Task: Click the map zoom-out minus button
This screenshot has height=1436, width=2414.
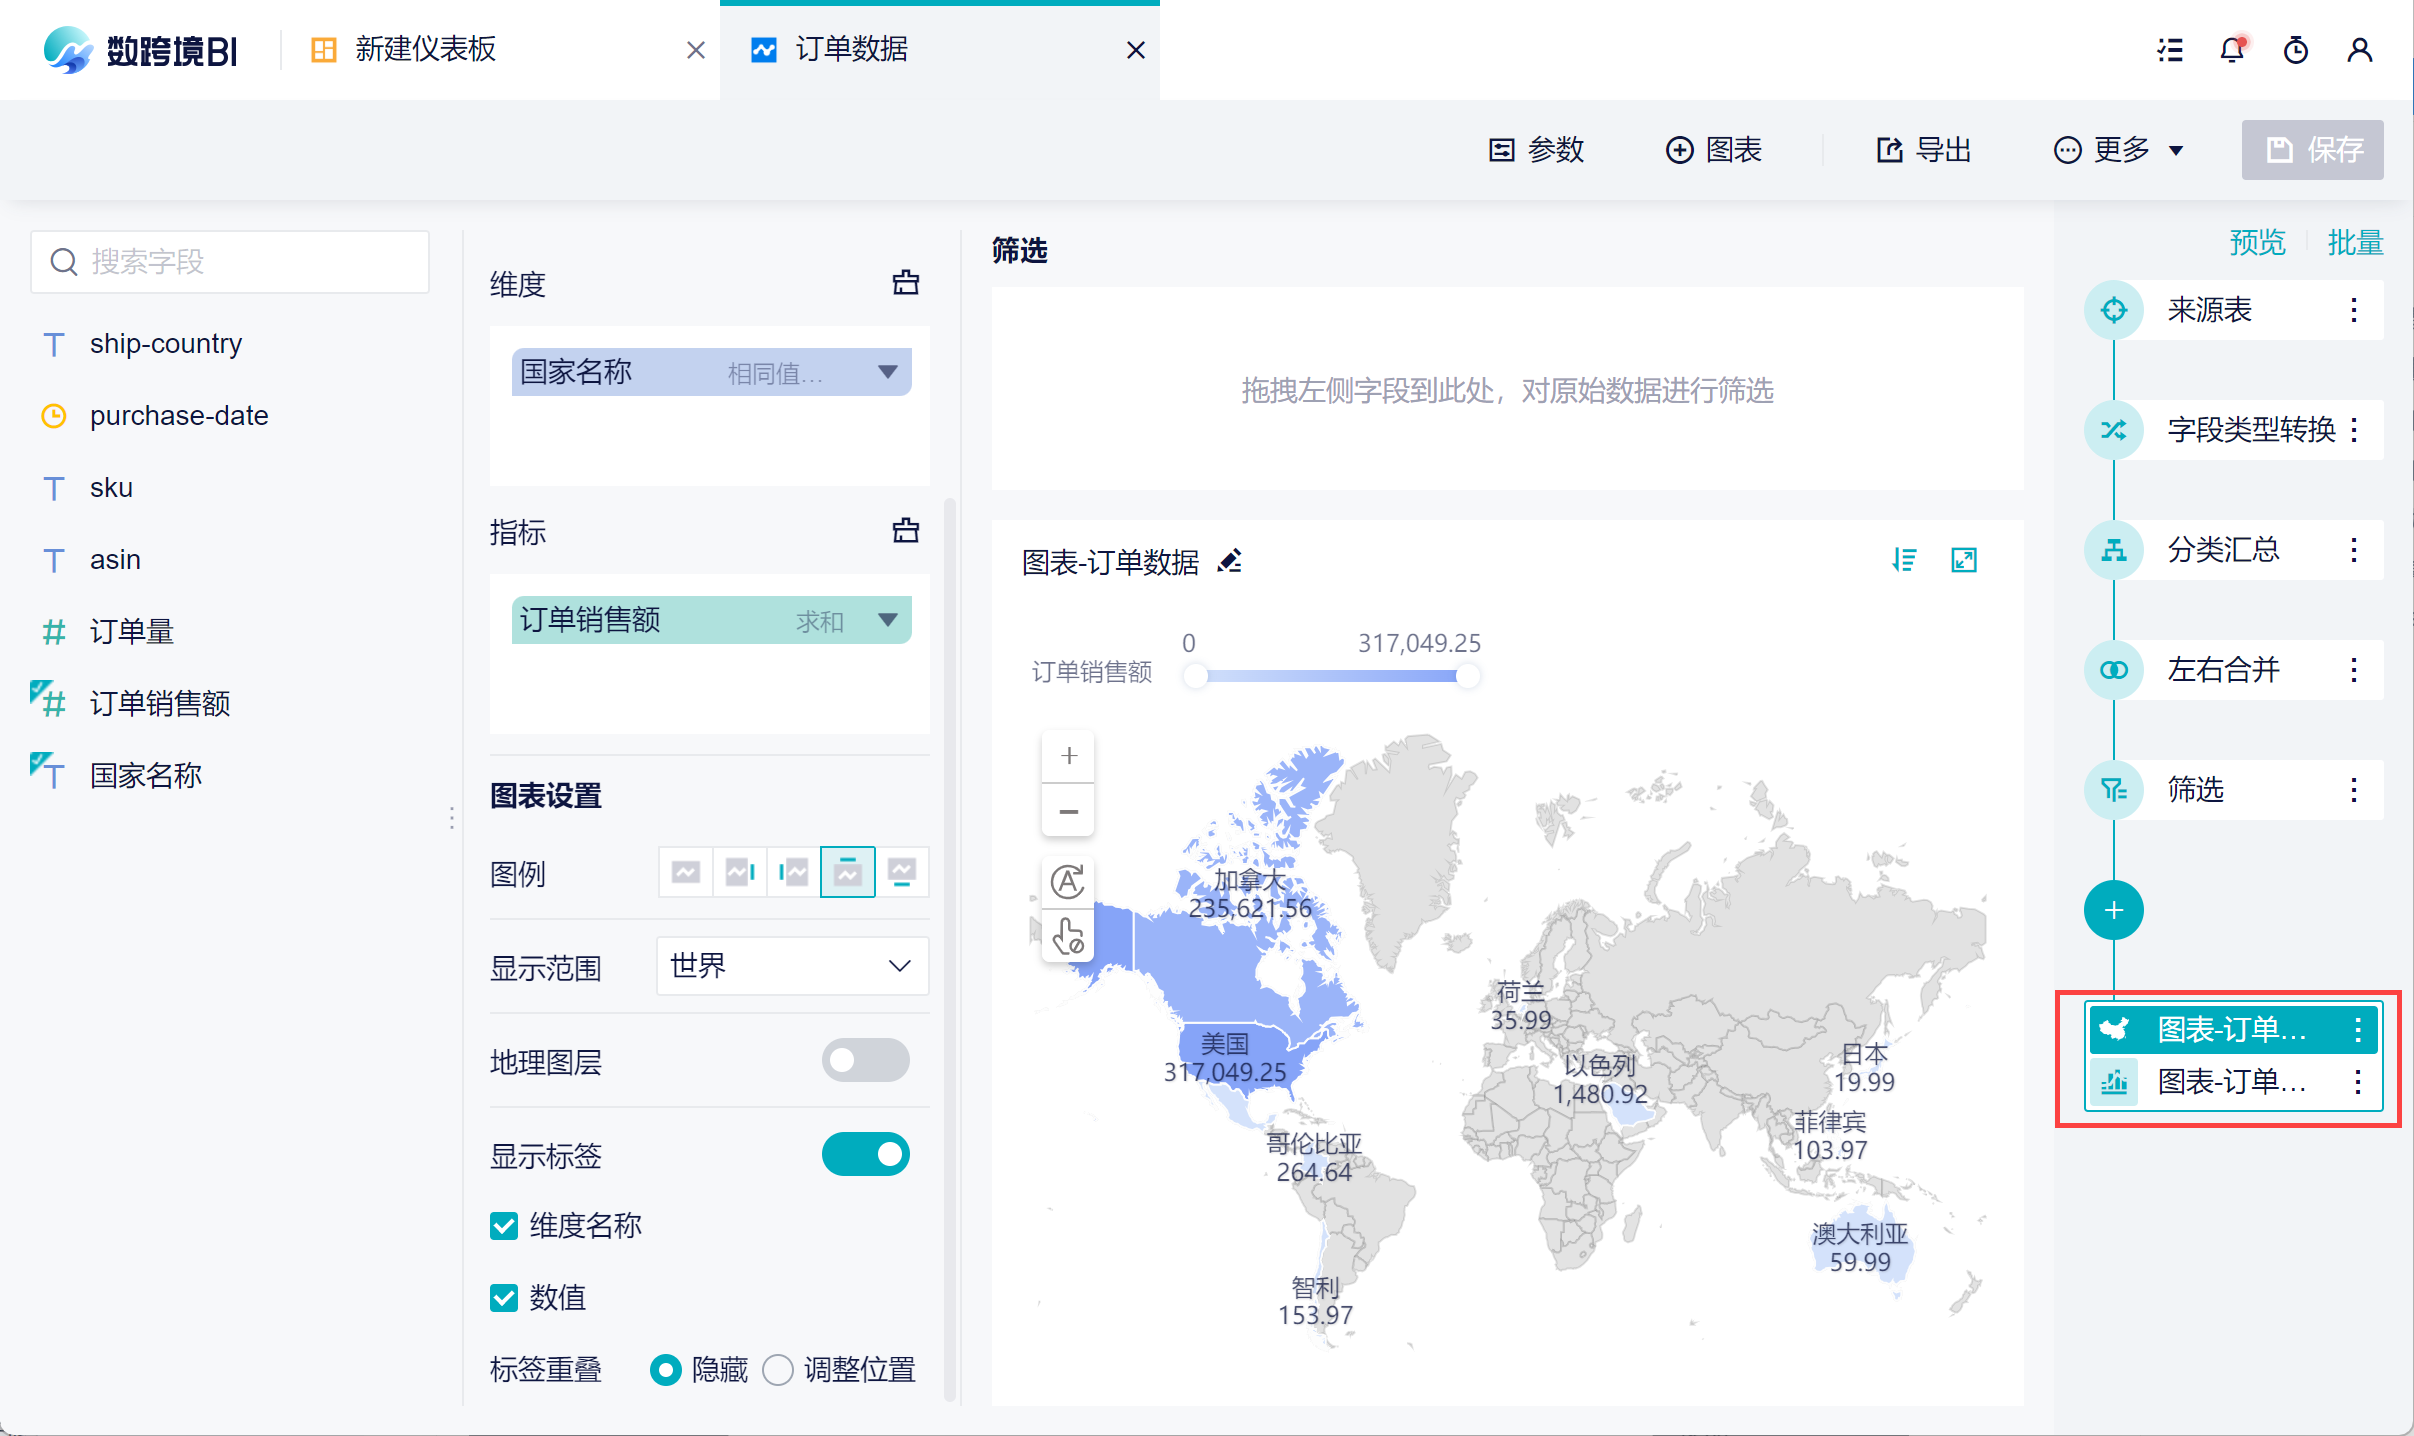Action: coord(1068,811)
